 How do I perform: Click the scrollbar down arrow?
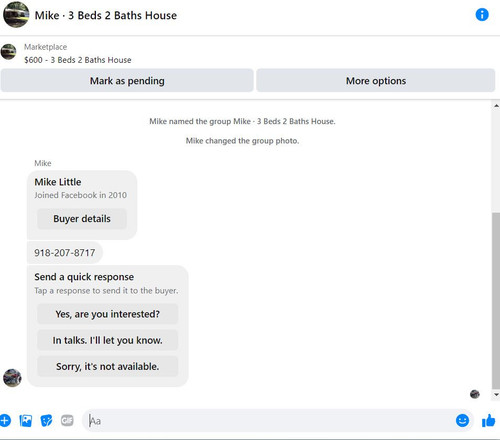coord(496,395)
